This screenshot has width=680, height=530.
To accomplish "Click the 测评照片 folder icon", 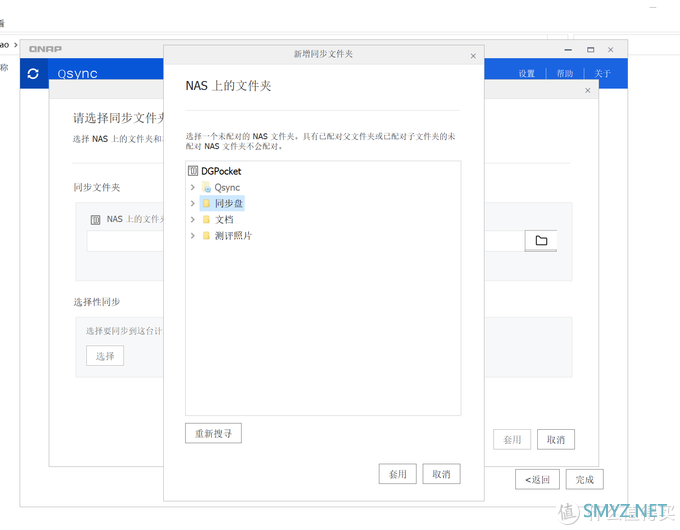I will 206,236.
